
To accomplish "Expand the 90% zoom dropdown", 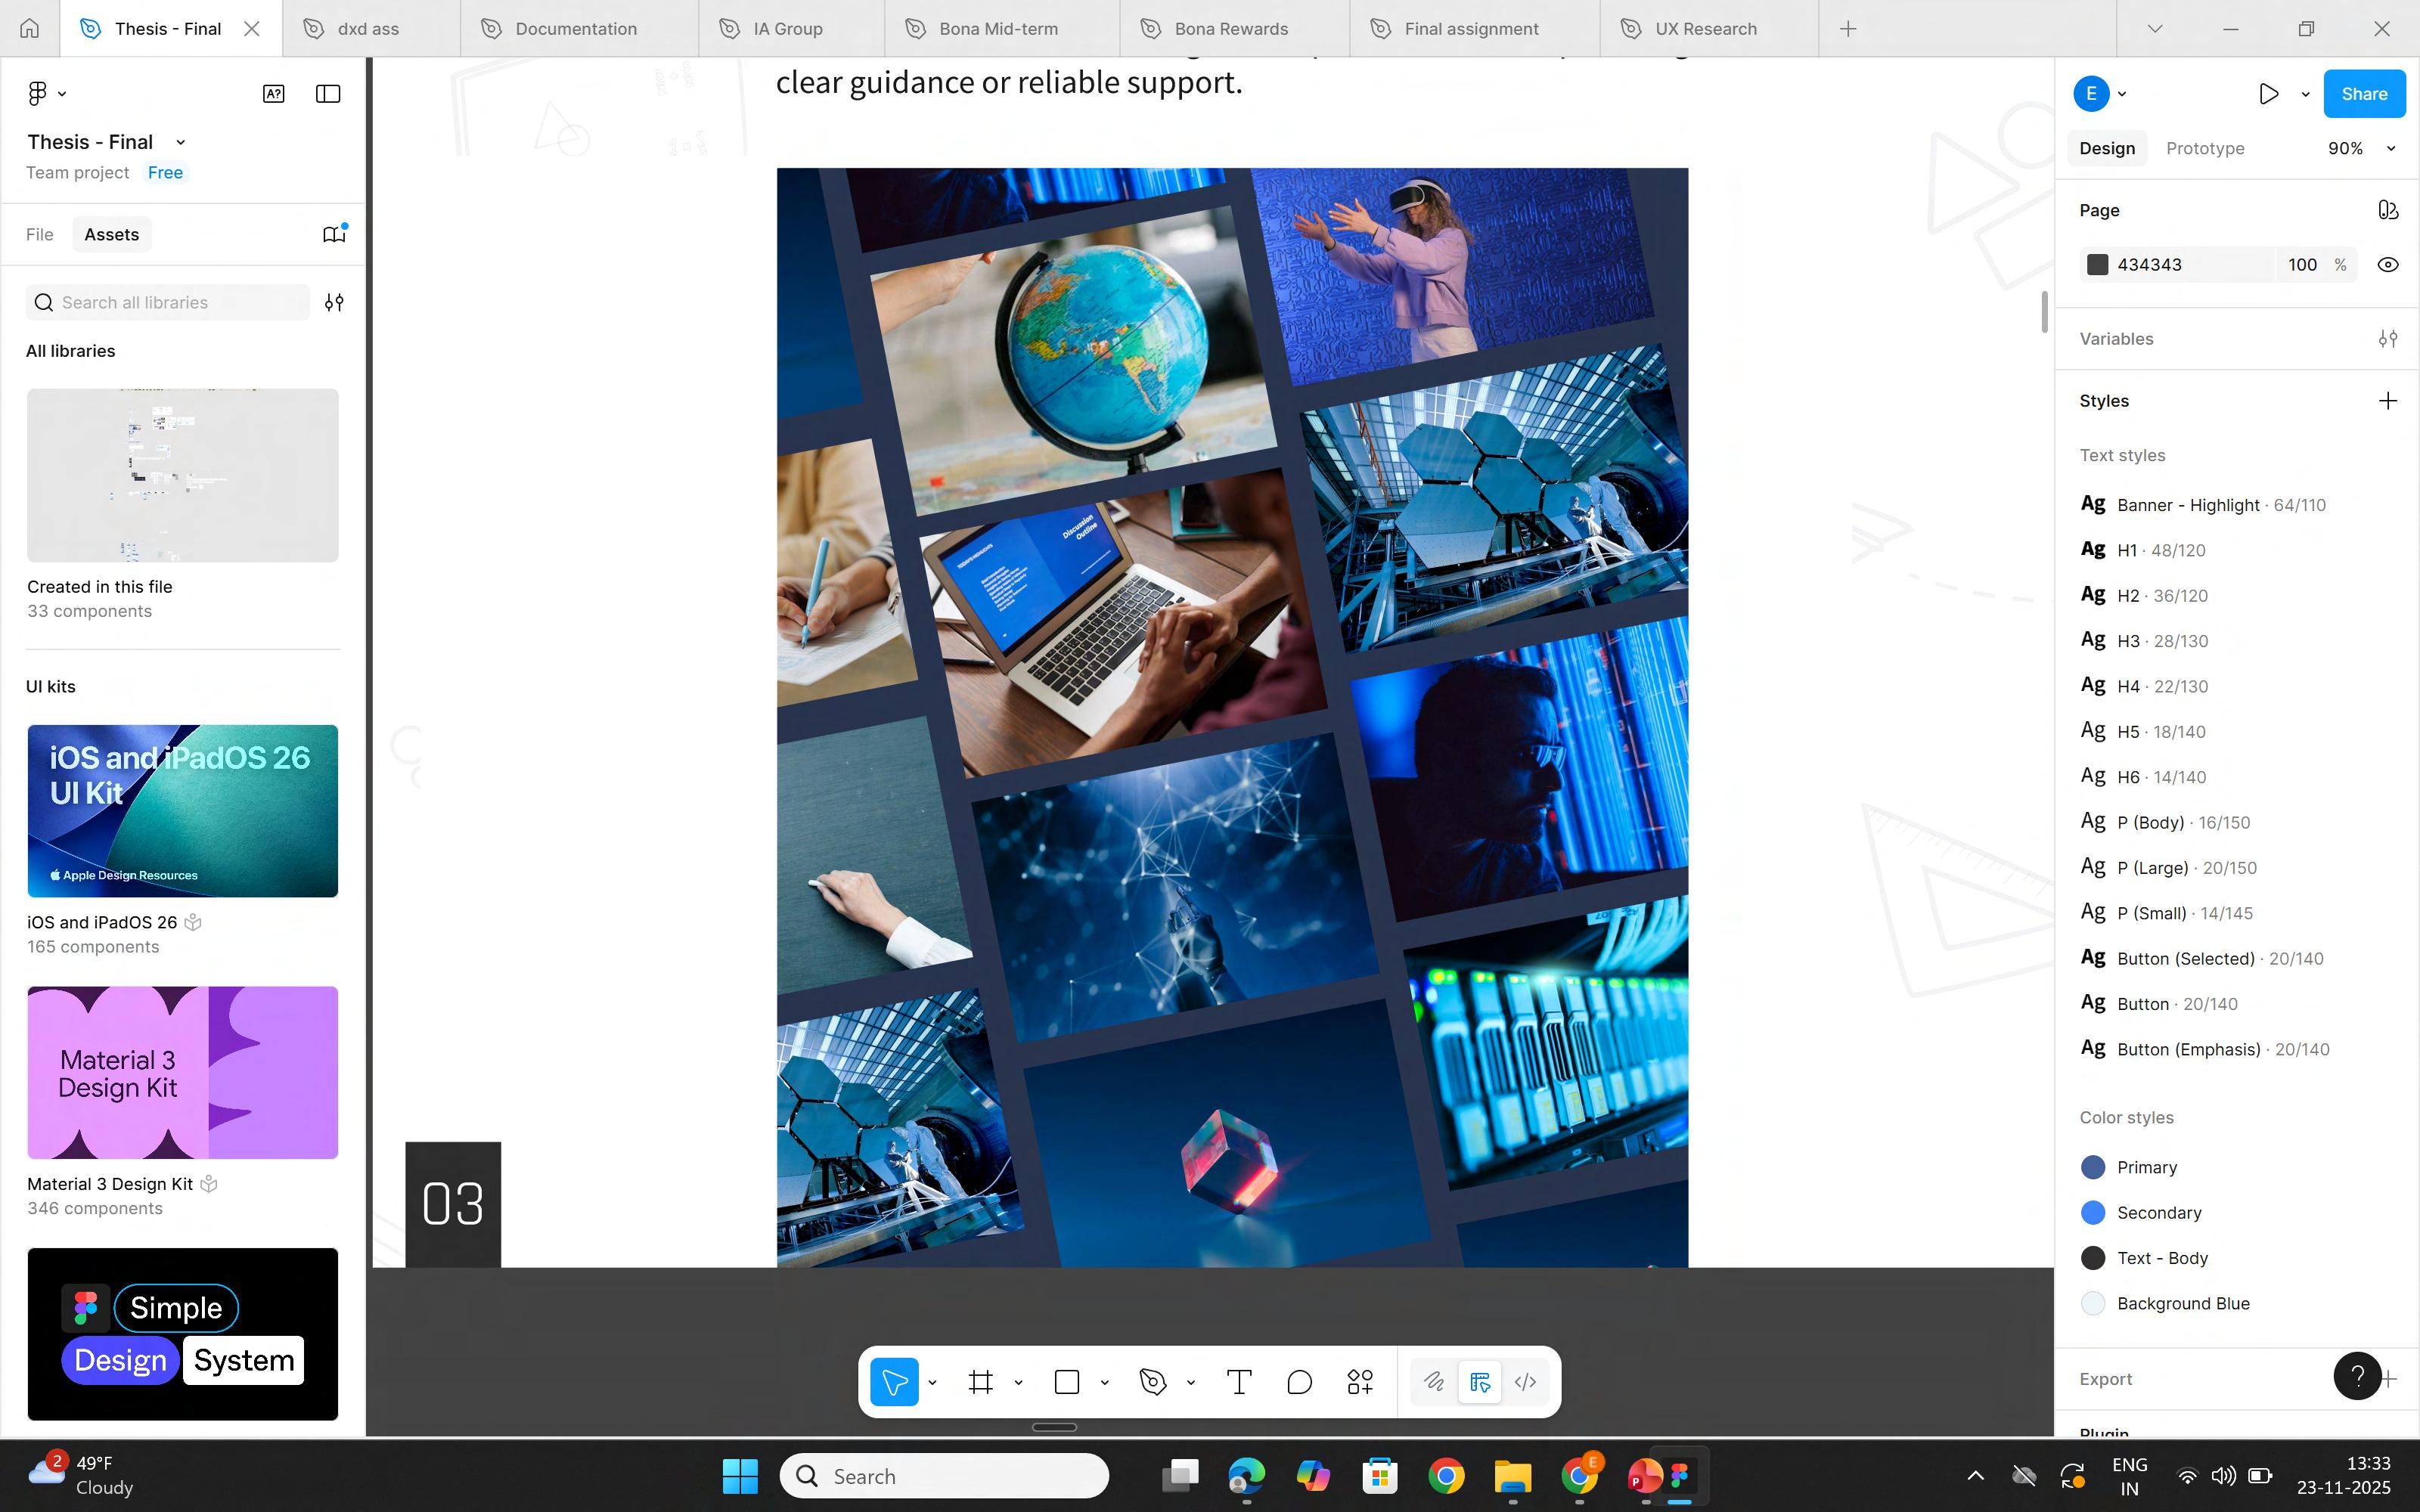I will [x=2391, y=149].
